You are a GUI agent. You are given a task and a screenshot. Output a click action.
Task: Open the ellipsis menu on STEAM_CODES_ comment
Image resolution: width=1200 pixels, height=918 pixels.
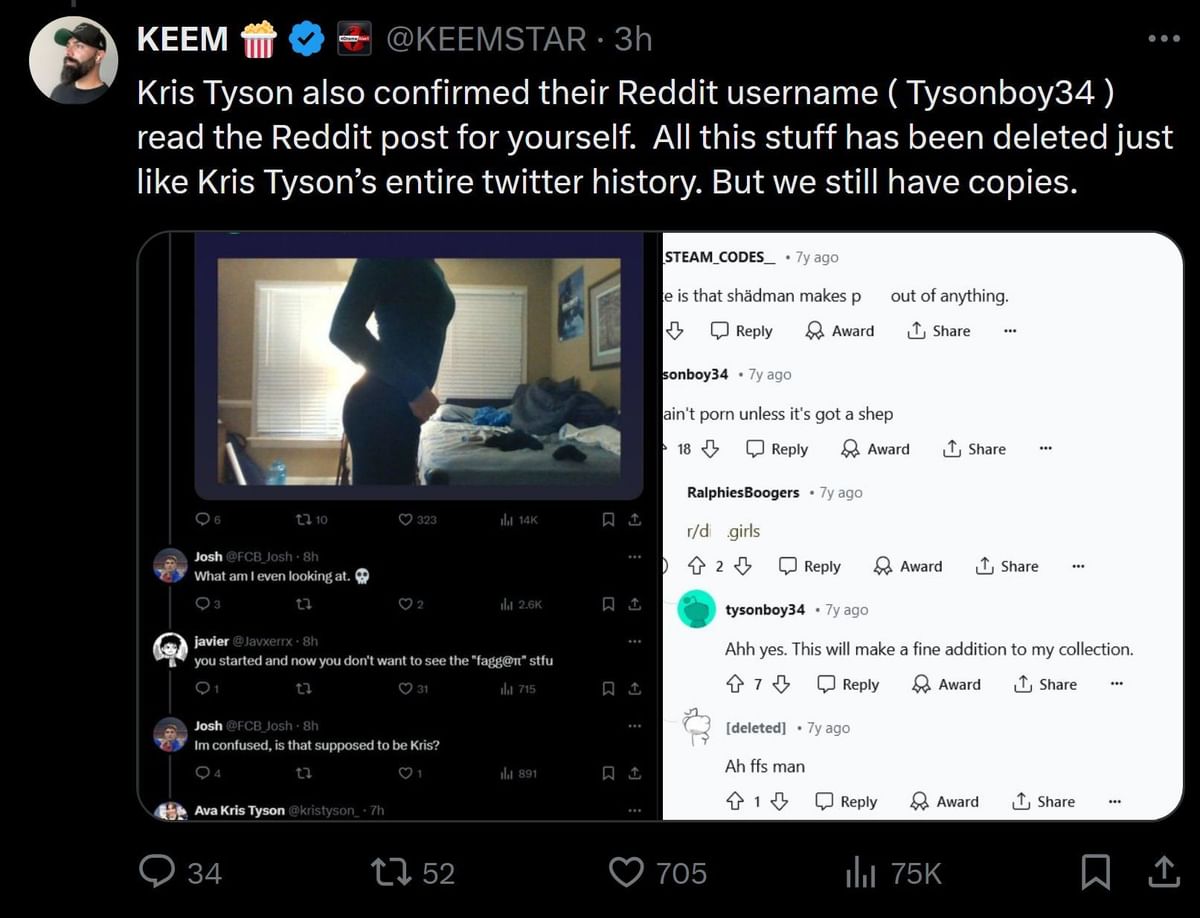click(x=1009, y=331)
